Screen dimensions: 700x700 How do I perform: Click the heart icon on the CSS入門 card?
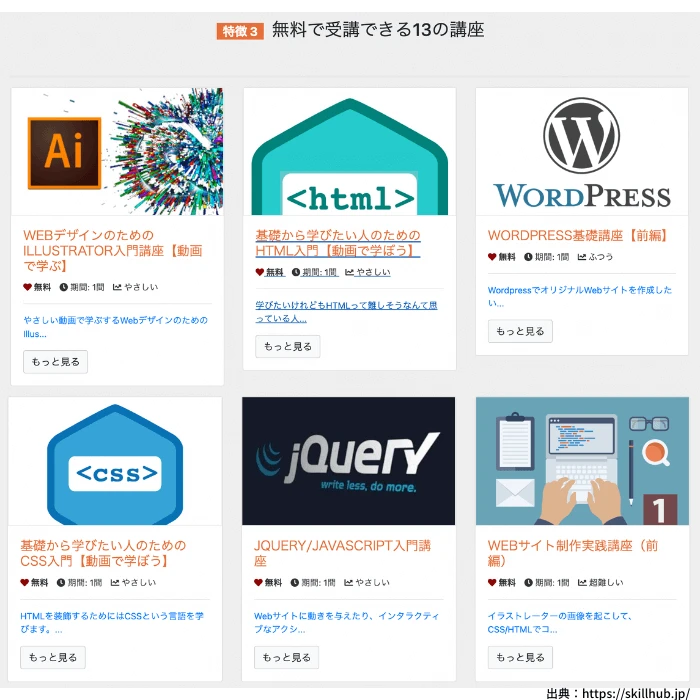25,583
